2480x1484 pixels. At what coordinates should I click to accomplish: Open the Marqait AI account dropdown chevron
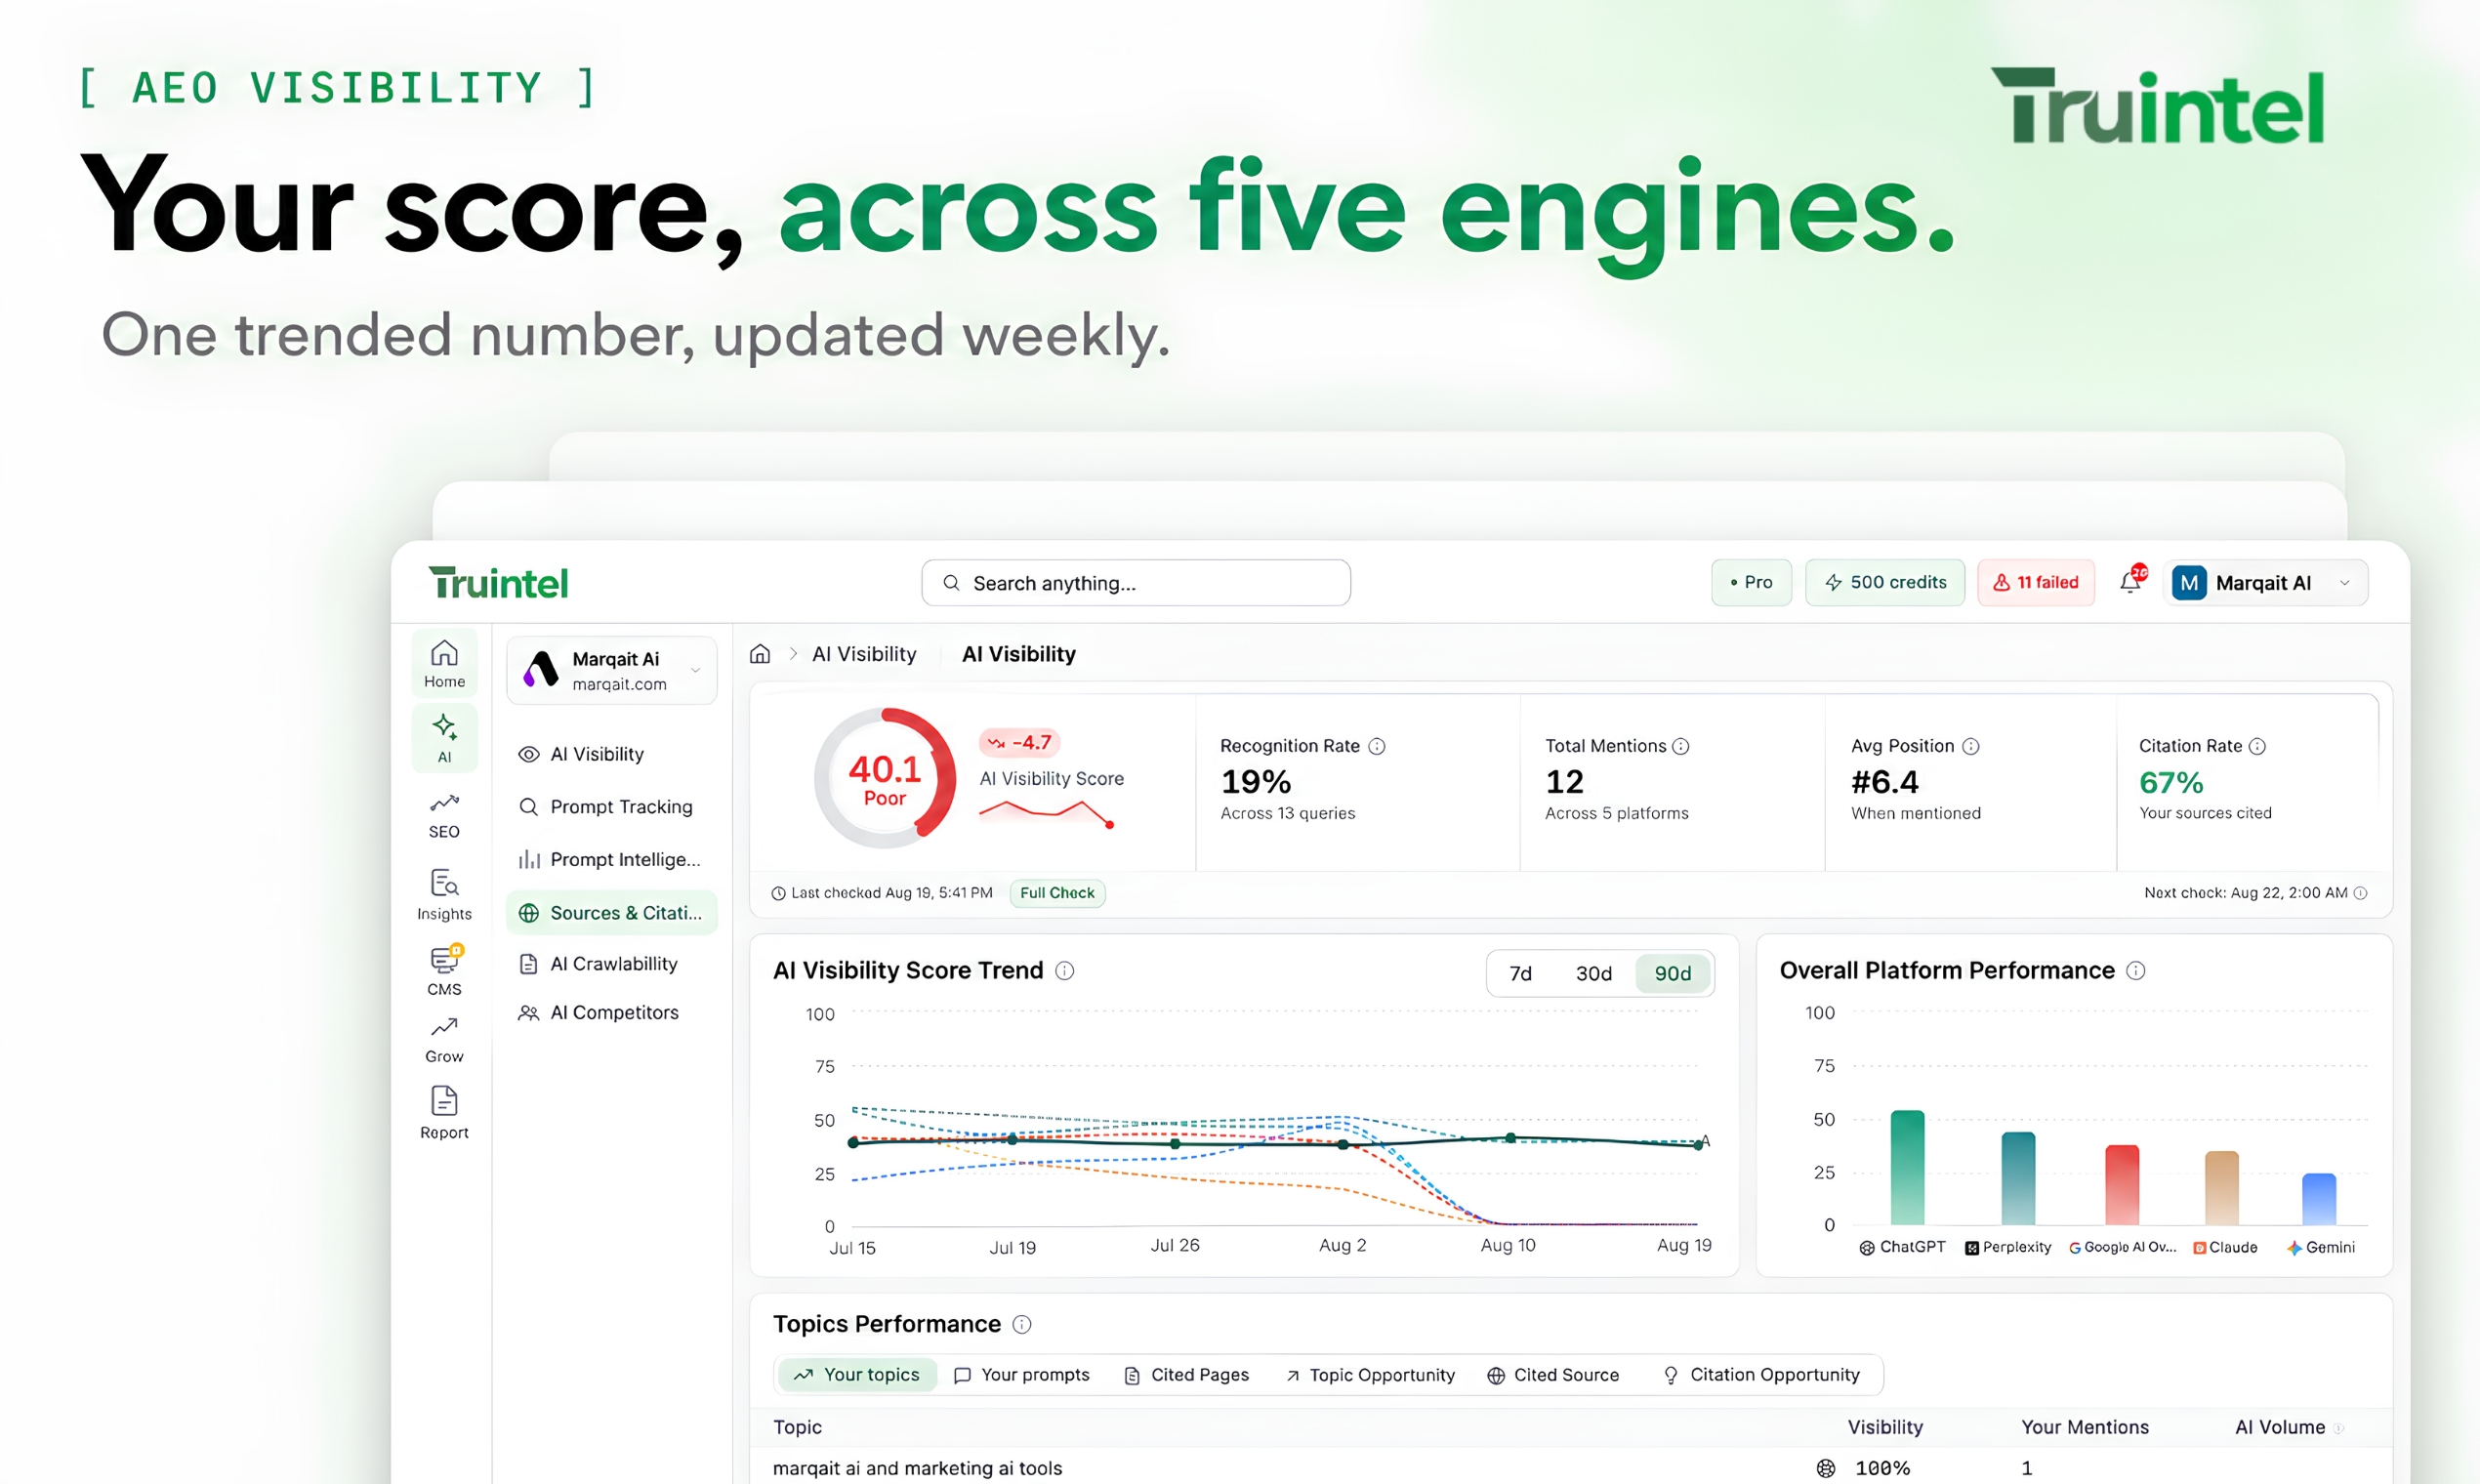tap(2344, 583)
